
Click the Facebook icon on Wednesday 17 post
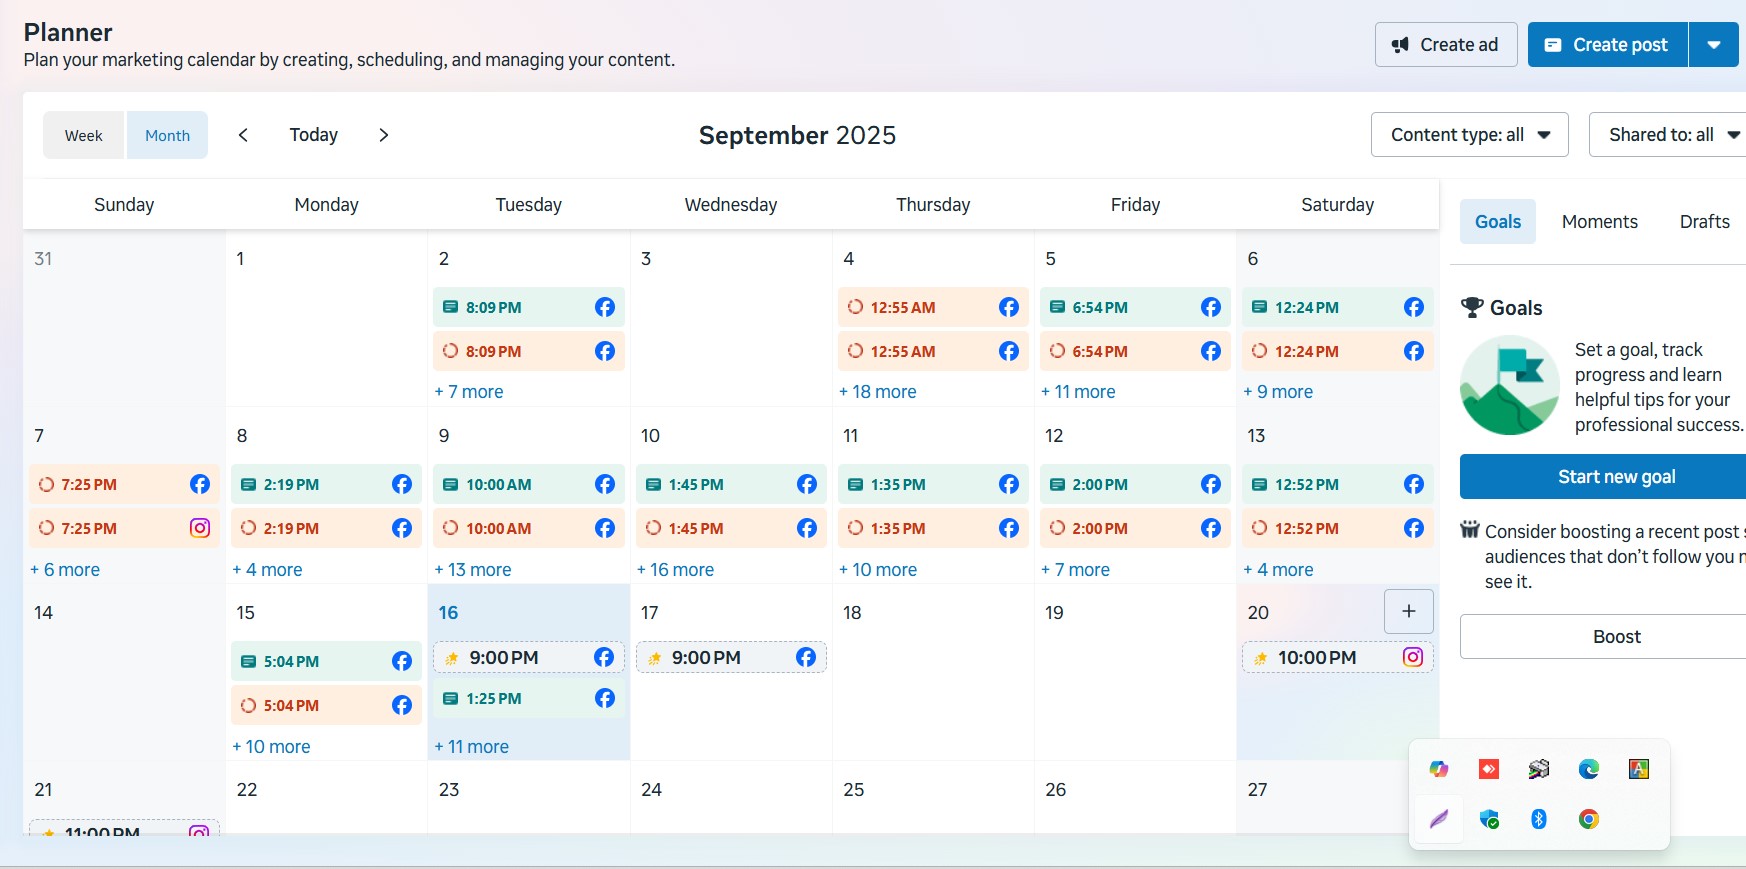point(806,657)
